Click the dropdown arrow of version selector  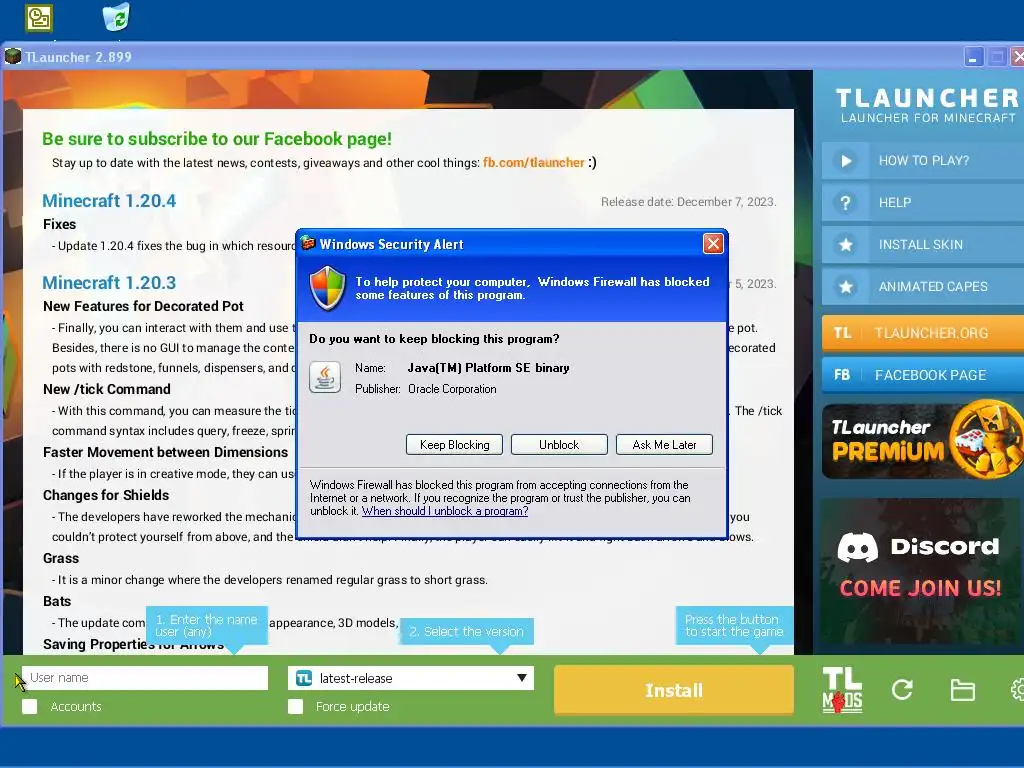(522, 678)
